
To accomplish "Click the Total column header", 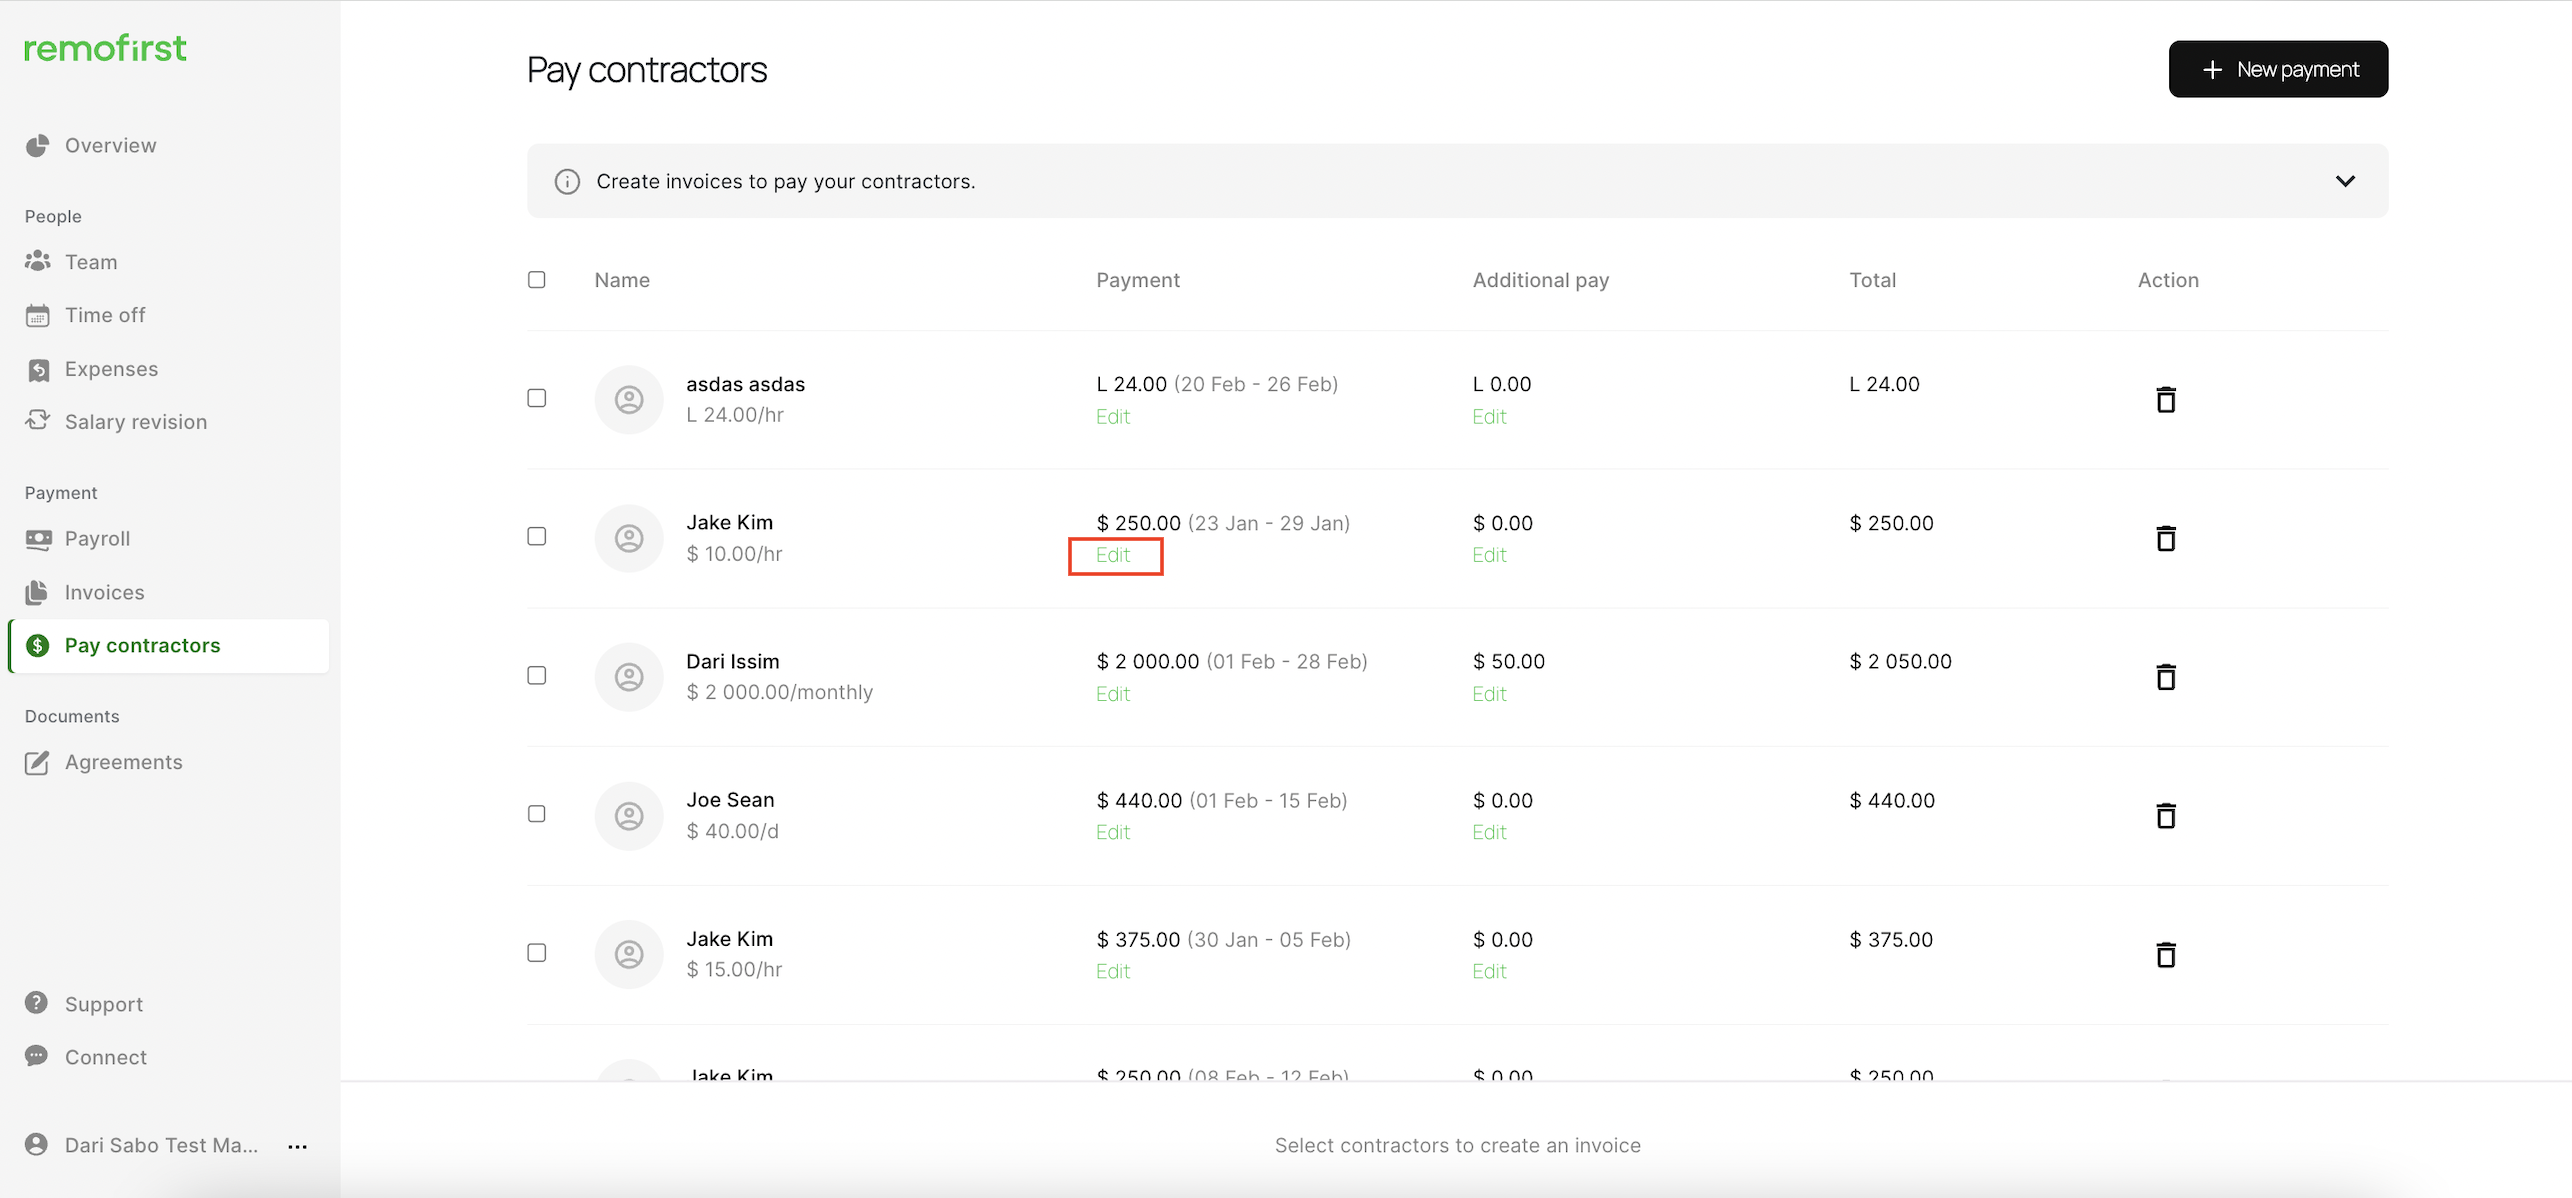I will [x=1872, y=280].
